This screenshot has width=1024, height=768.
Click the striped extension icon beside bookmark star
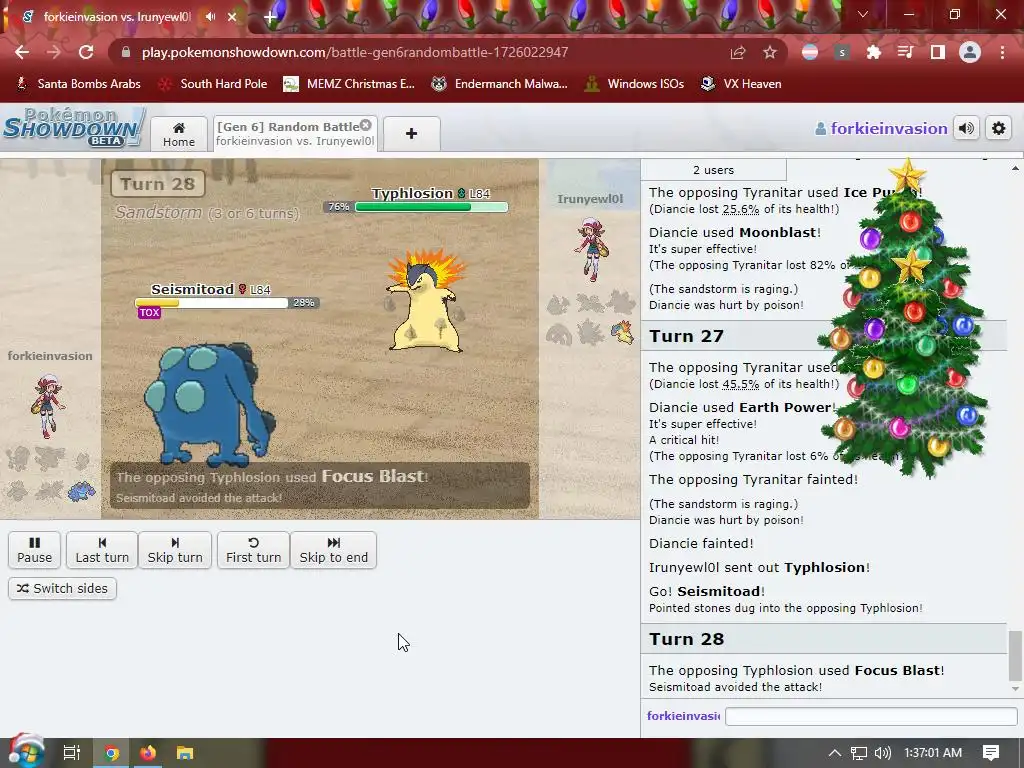(810, 52)
